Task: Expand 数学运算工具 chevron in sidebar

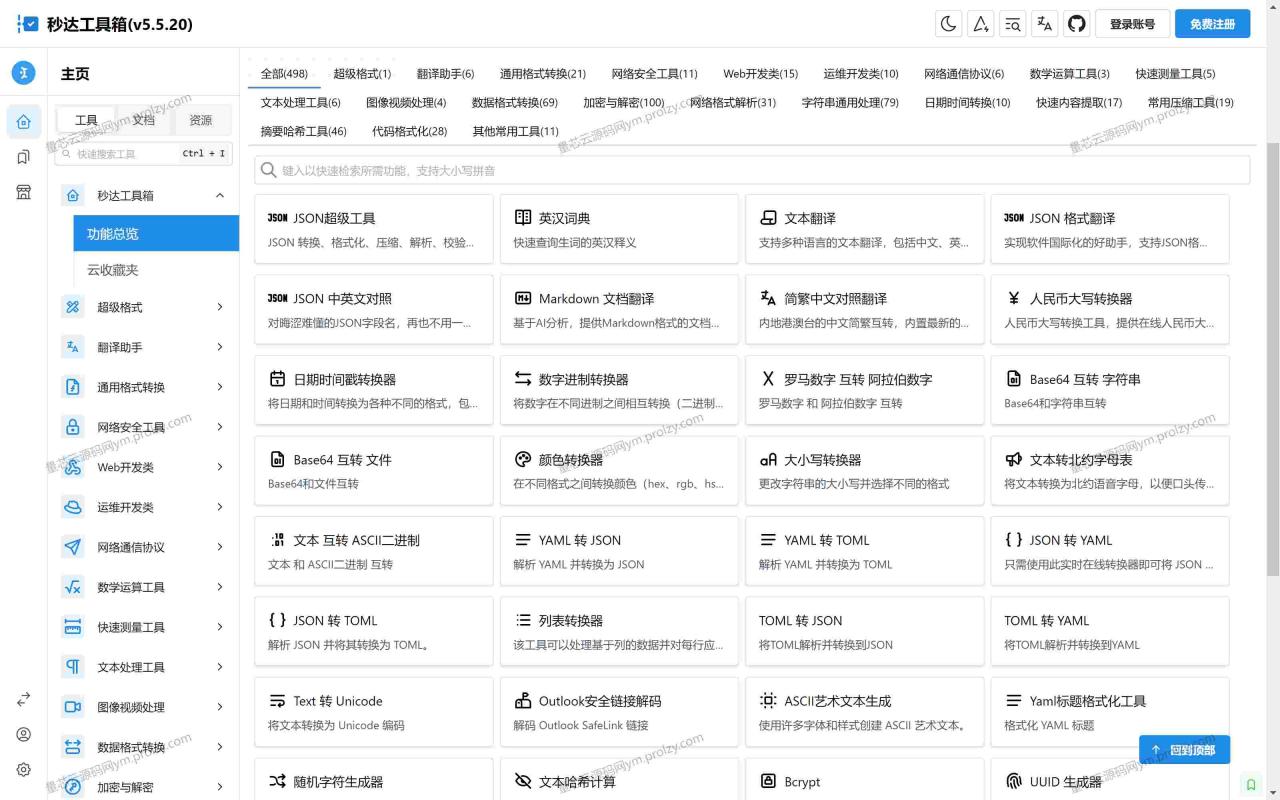Action: [x=220, y=587]
